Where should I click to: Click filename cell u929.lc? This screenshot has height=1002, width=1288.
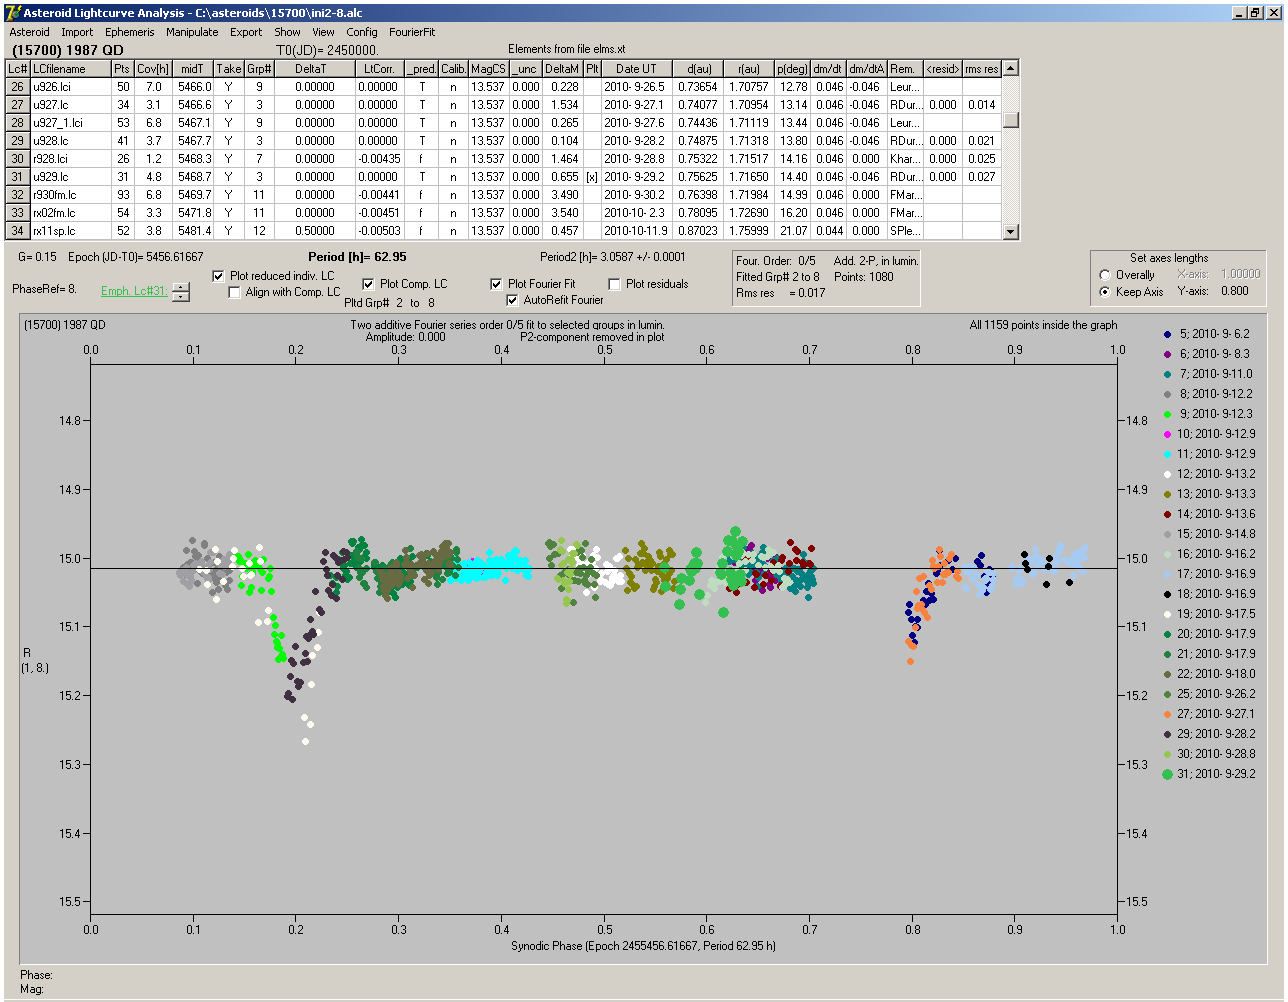70,177
